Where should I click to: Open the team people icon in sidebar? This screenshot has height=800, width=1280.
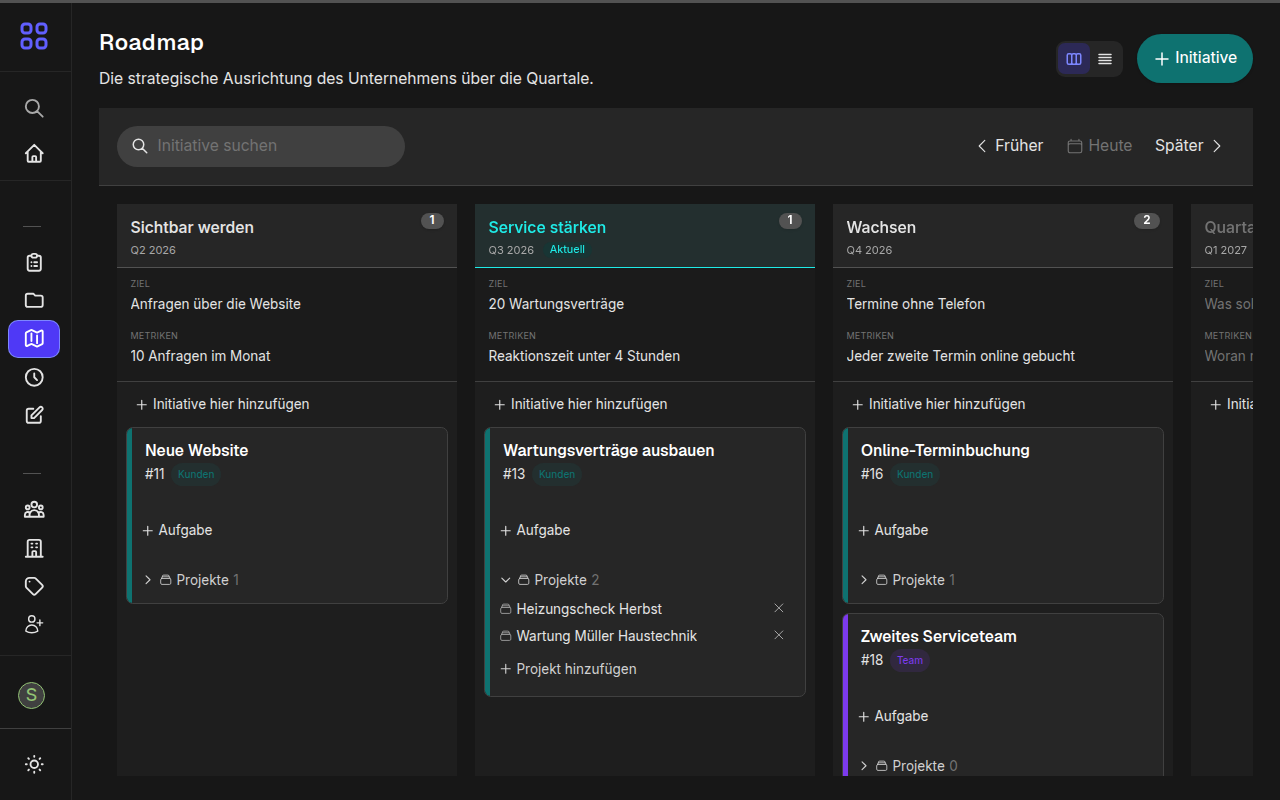34,510
